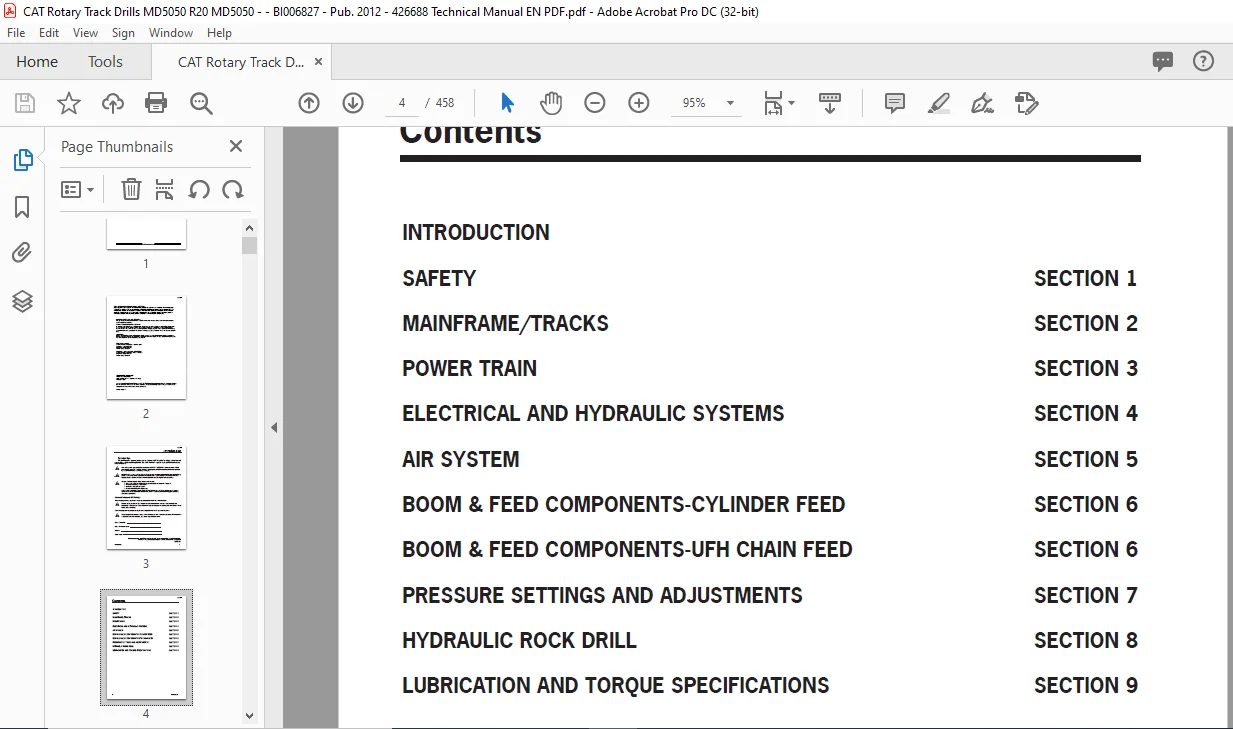Open the Help question mark icon

(x=1204, y=61)
